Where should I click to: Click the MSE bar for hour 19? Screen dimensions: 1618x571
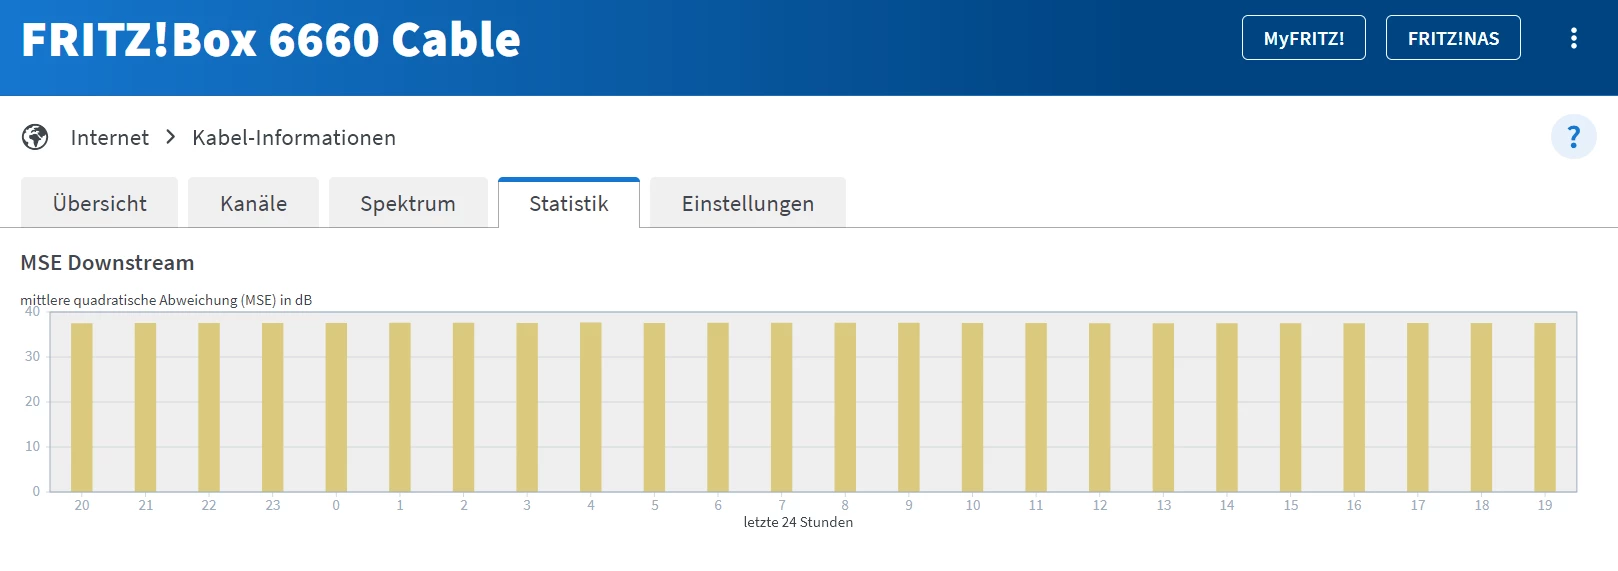pyautogui.click(x=1545, y=407)
